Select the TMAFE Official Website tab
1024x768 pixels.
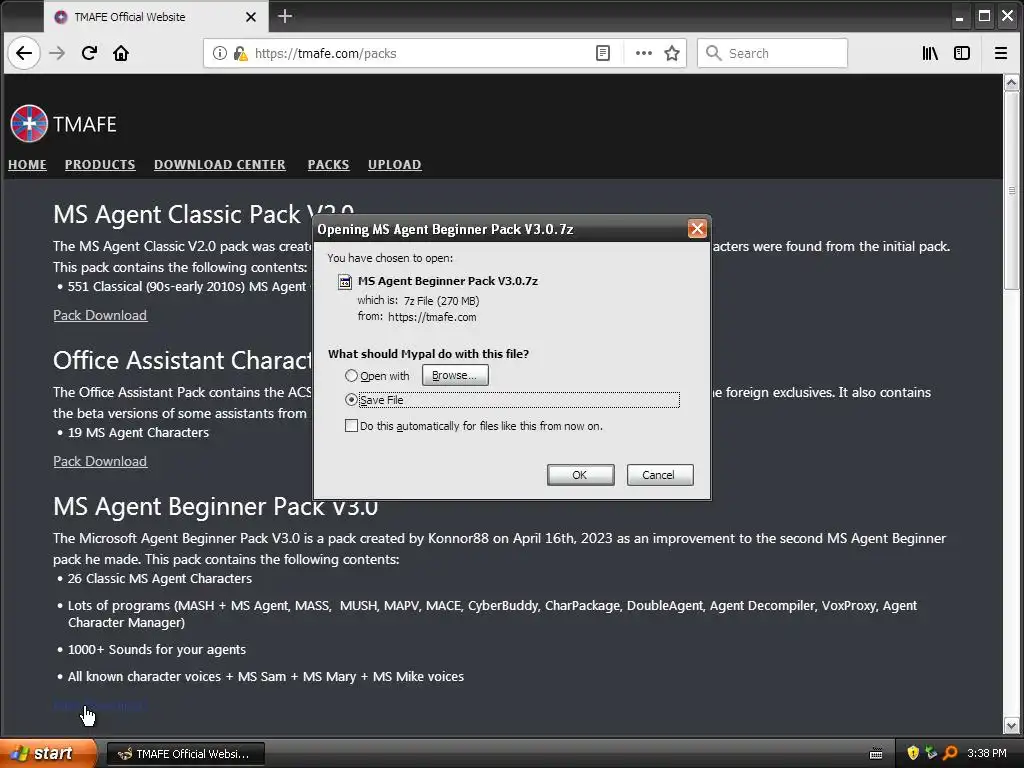click(x=155, y=17)
